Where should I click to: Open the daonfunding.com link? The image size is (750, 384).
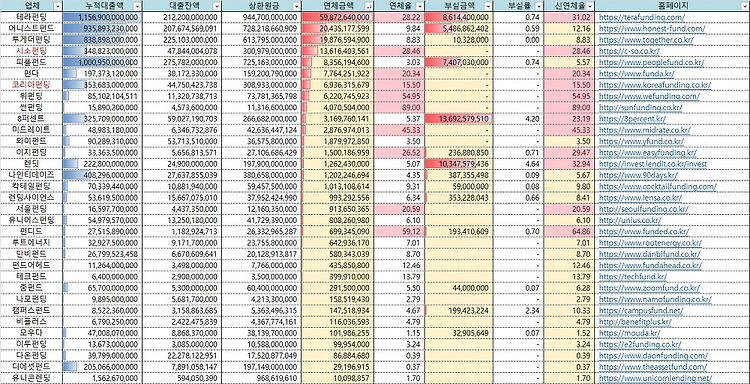[653, 356]
